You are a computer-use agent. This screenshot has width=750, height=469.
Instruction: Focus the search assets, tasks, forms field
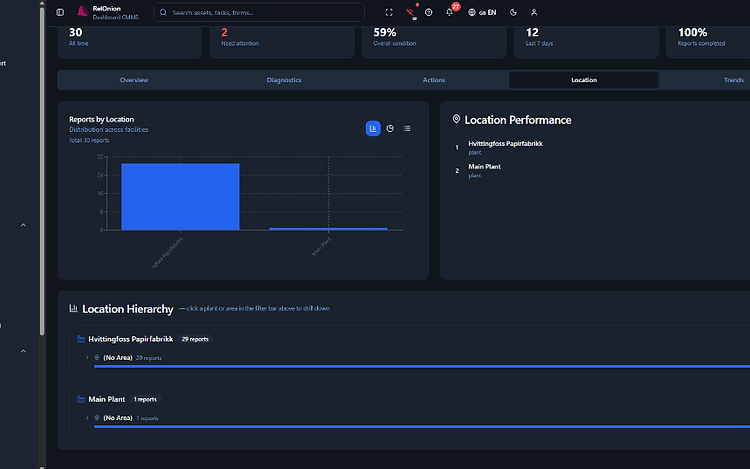(x=259, y=12)
